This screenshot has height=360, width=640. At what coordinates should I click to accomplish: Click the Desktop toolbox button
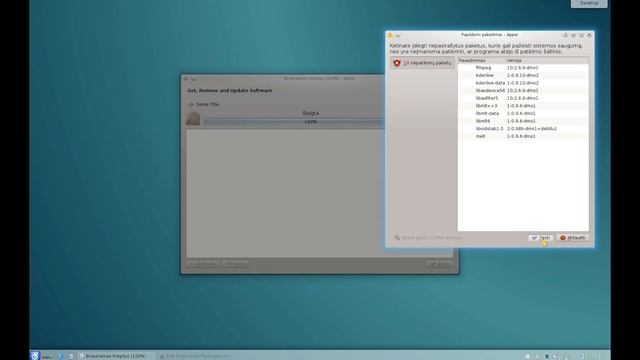[589, 3]
